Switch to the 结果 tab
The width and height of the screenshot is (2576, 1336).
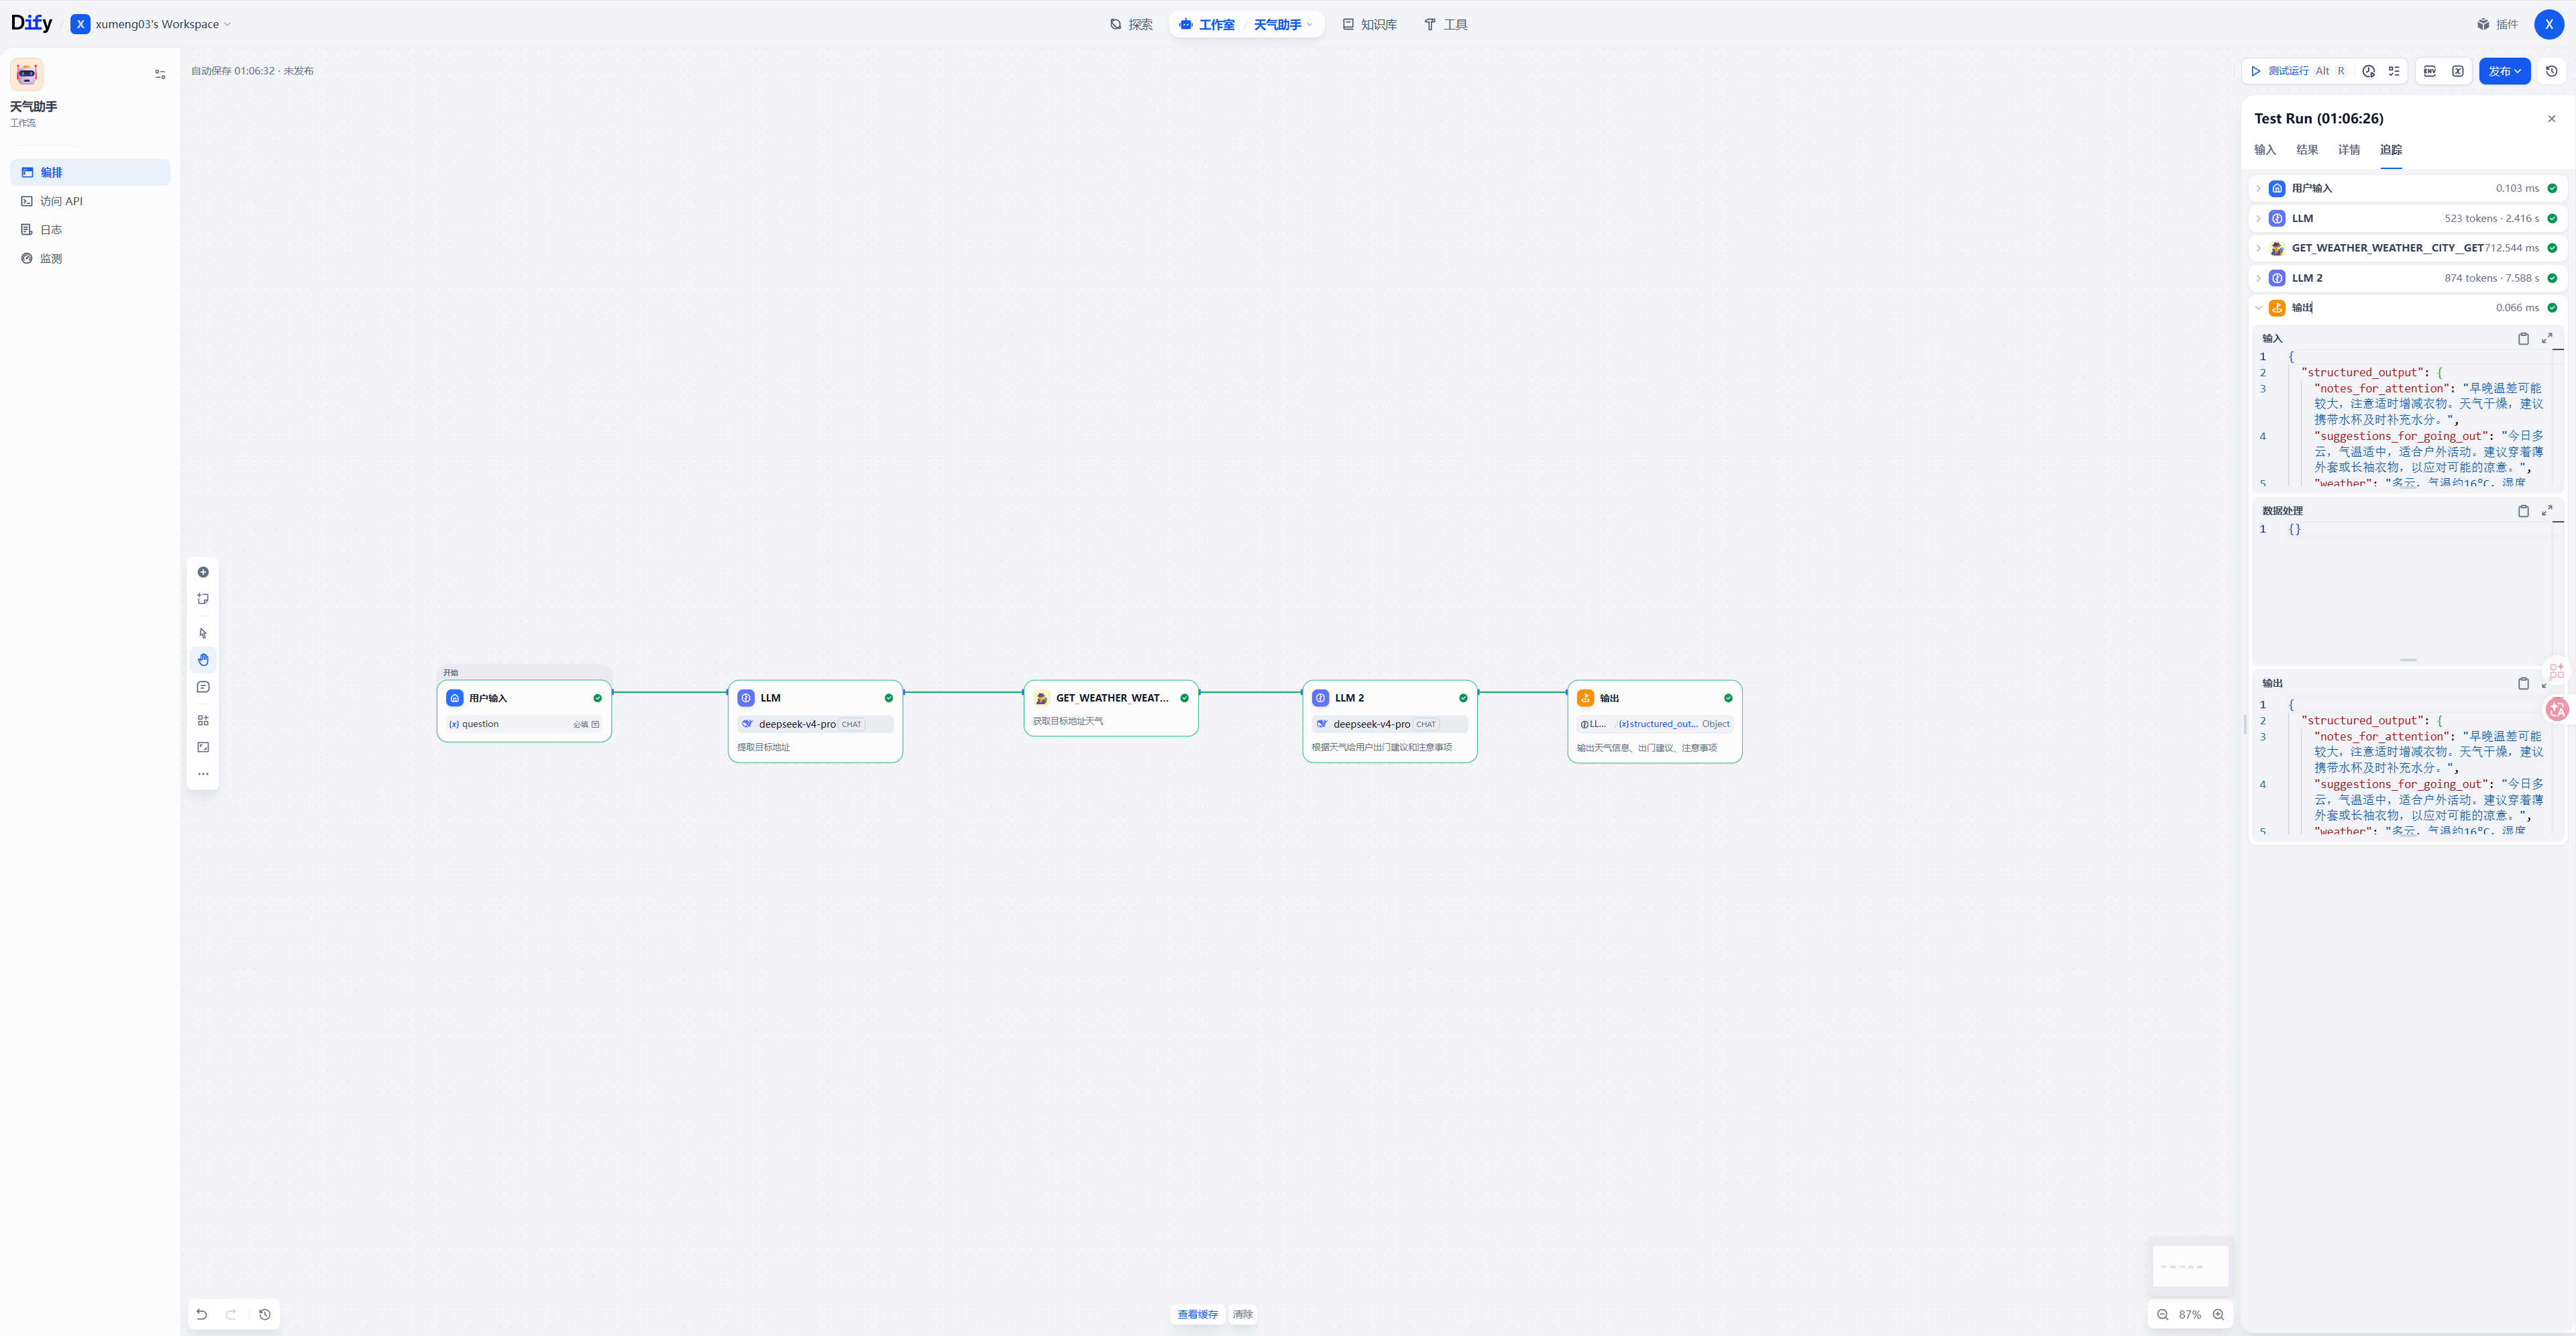2307,150
